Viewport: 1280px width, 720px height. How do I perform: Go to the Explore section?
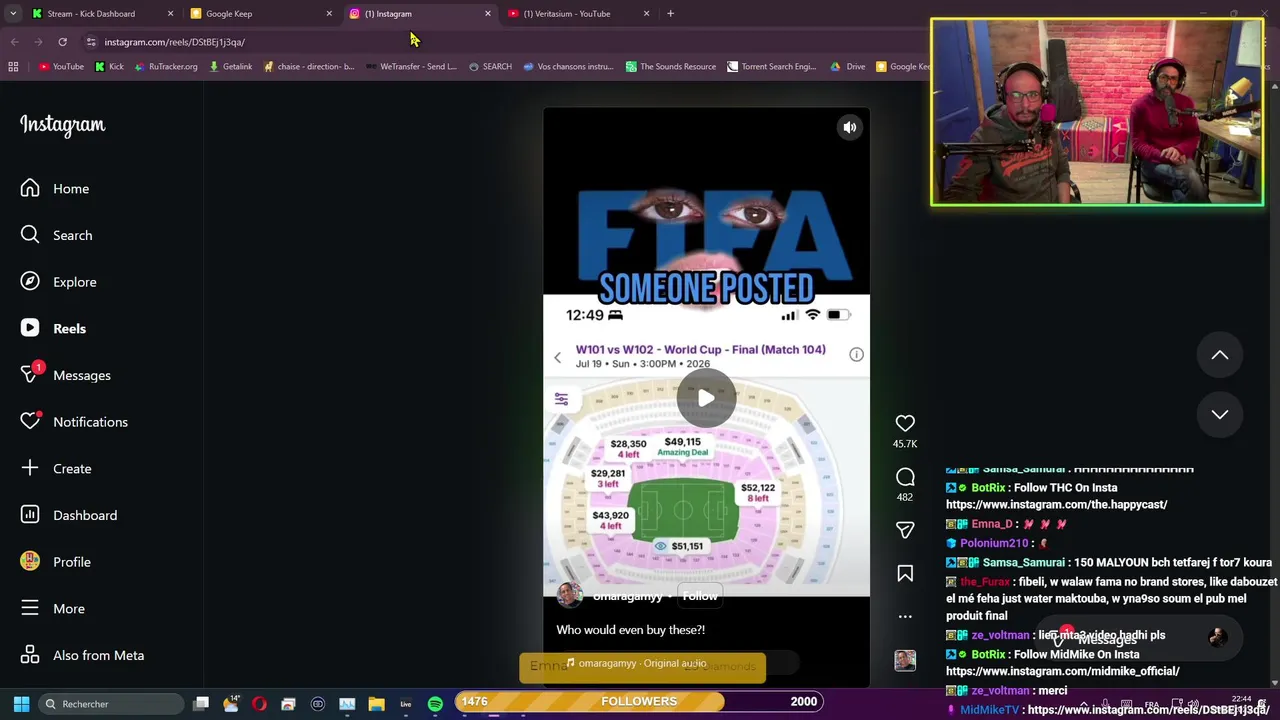coord(60,282)
